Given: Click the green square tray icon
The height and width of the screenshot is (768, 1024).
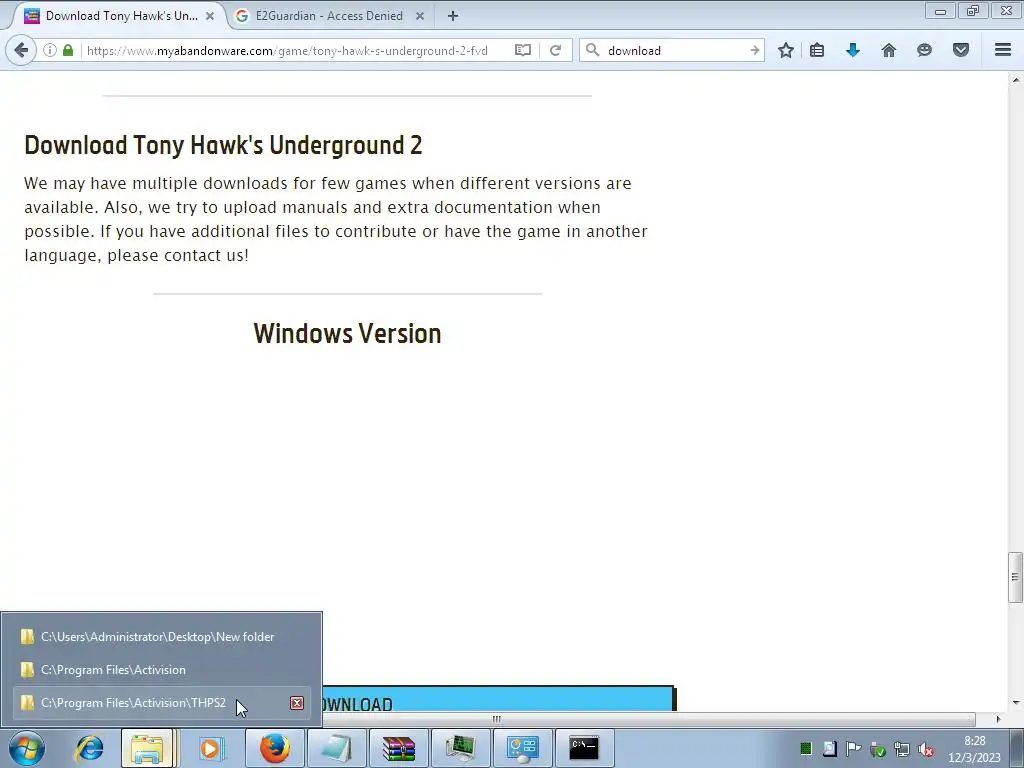Looking at the screenshot, I should 806,749.
